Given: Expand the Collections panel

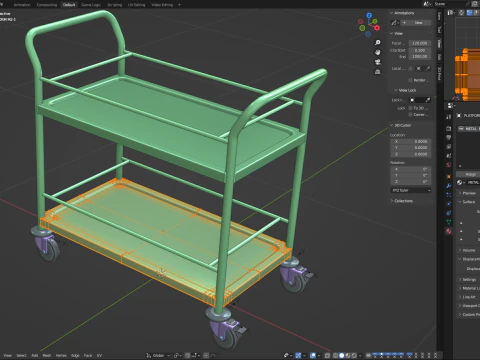Looking at the screenshot, I should click(x=401, y=201).
